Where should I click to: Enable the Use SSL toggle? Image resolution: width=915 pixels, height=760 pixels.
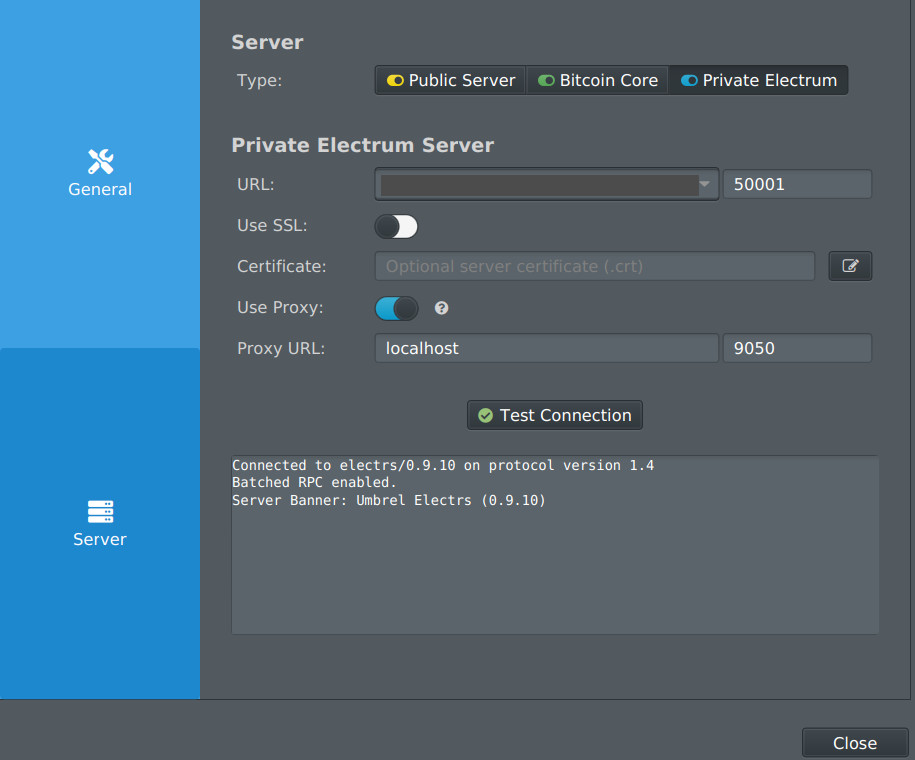pos(396,226)
